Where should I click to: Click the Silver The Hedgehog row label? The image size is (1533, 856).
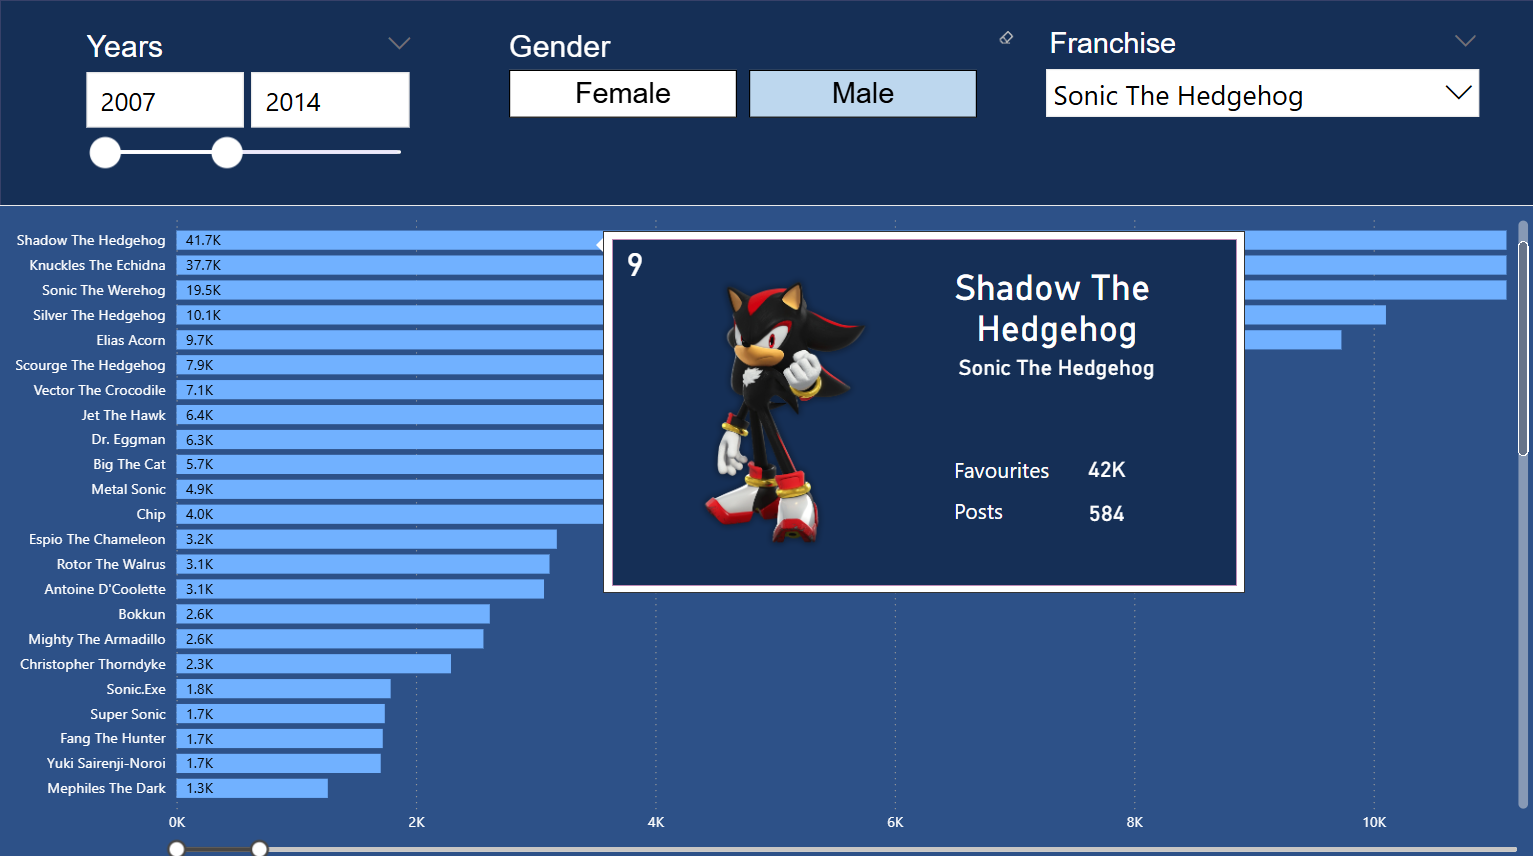99,315
